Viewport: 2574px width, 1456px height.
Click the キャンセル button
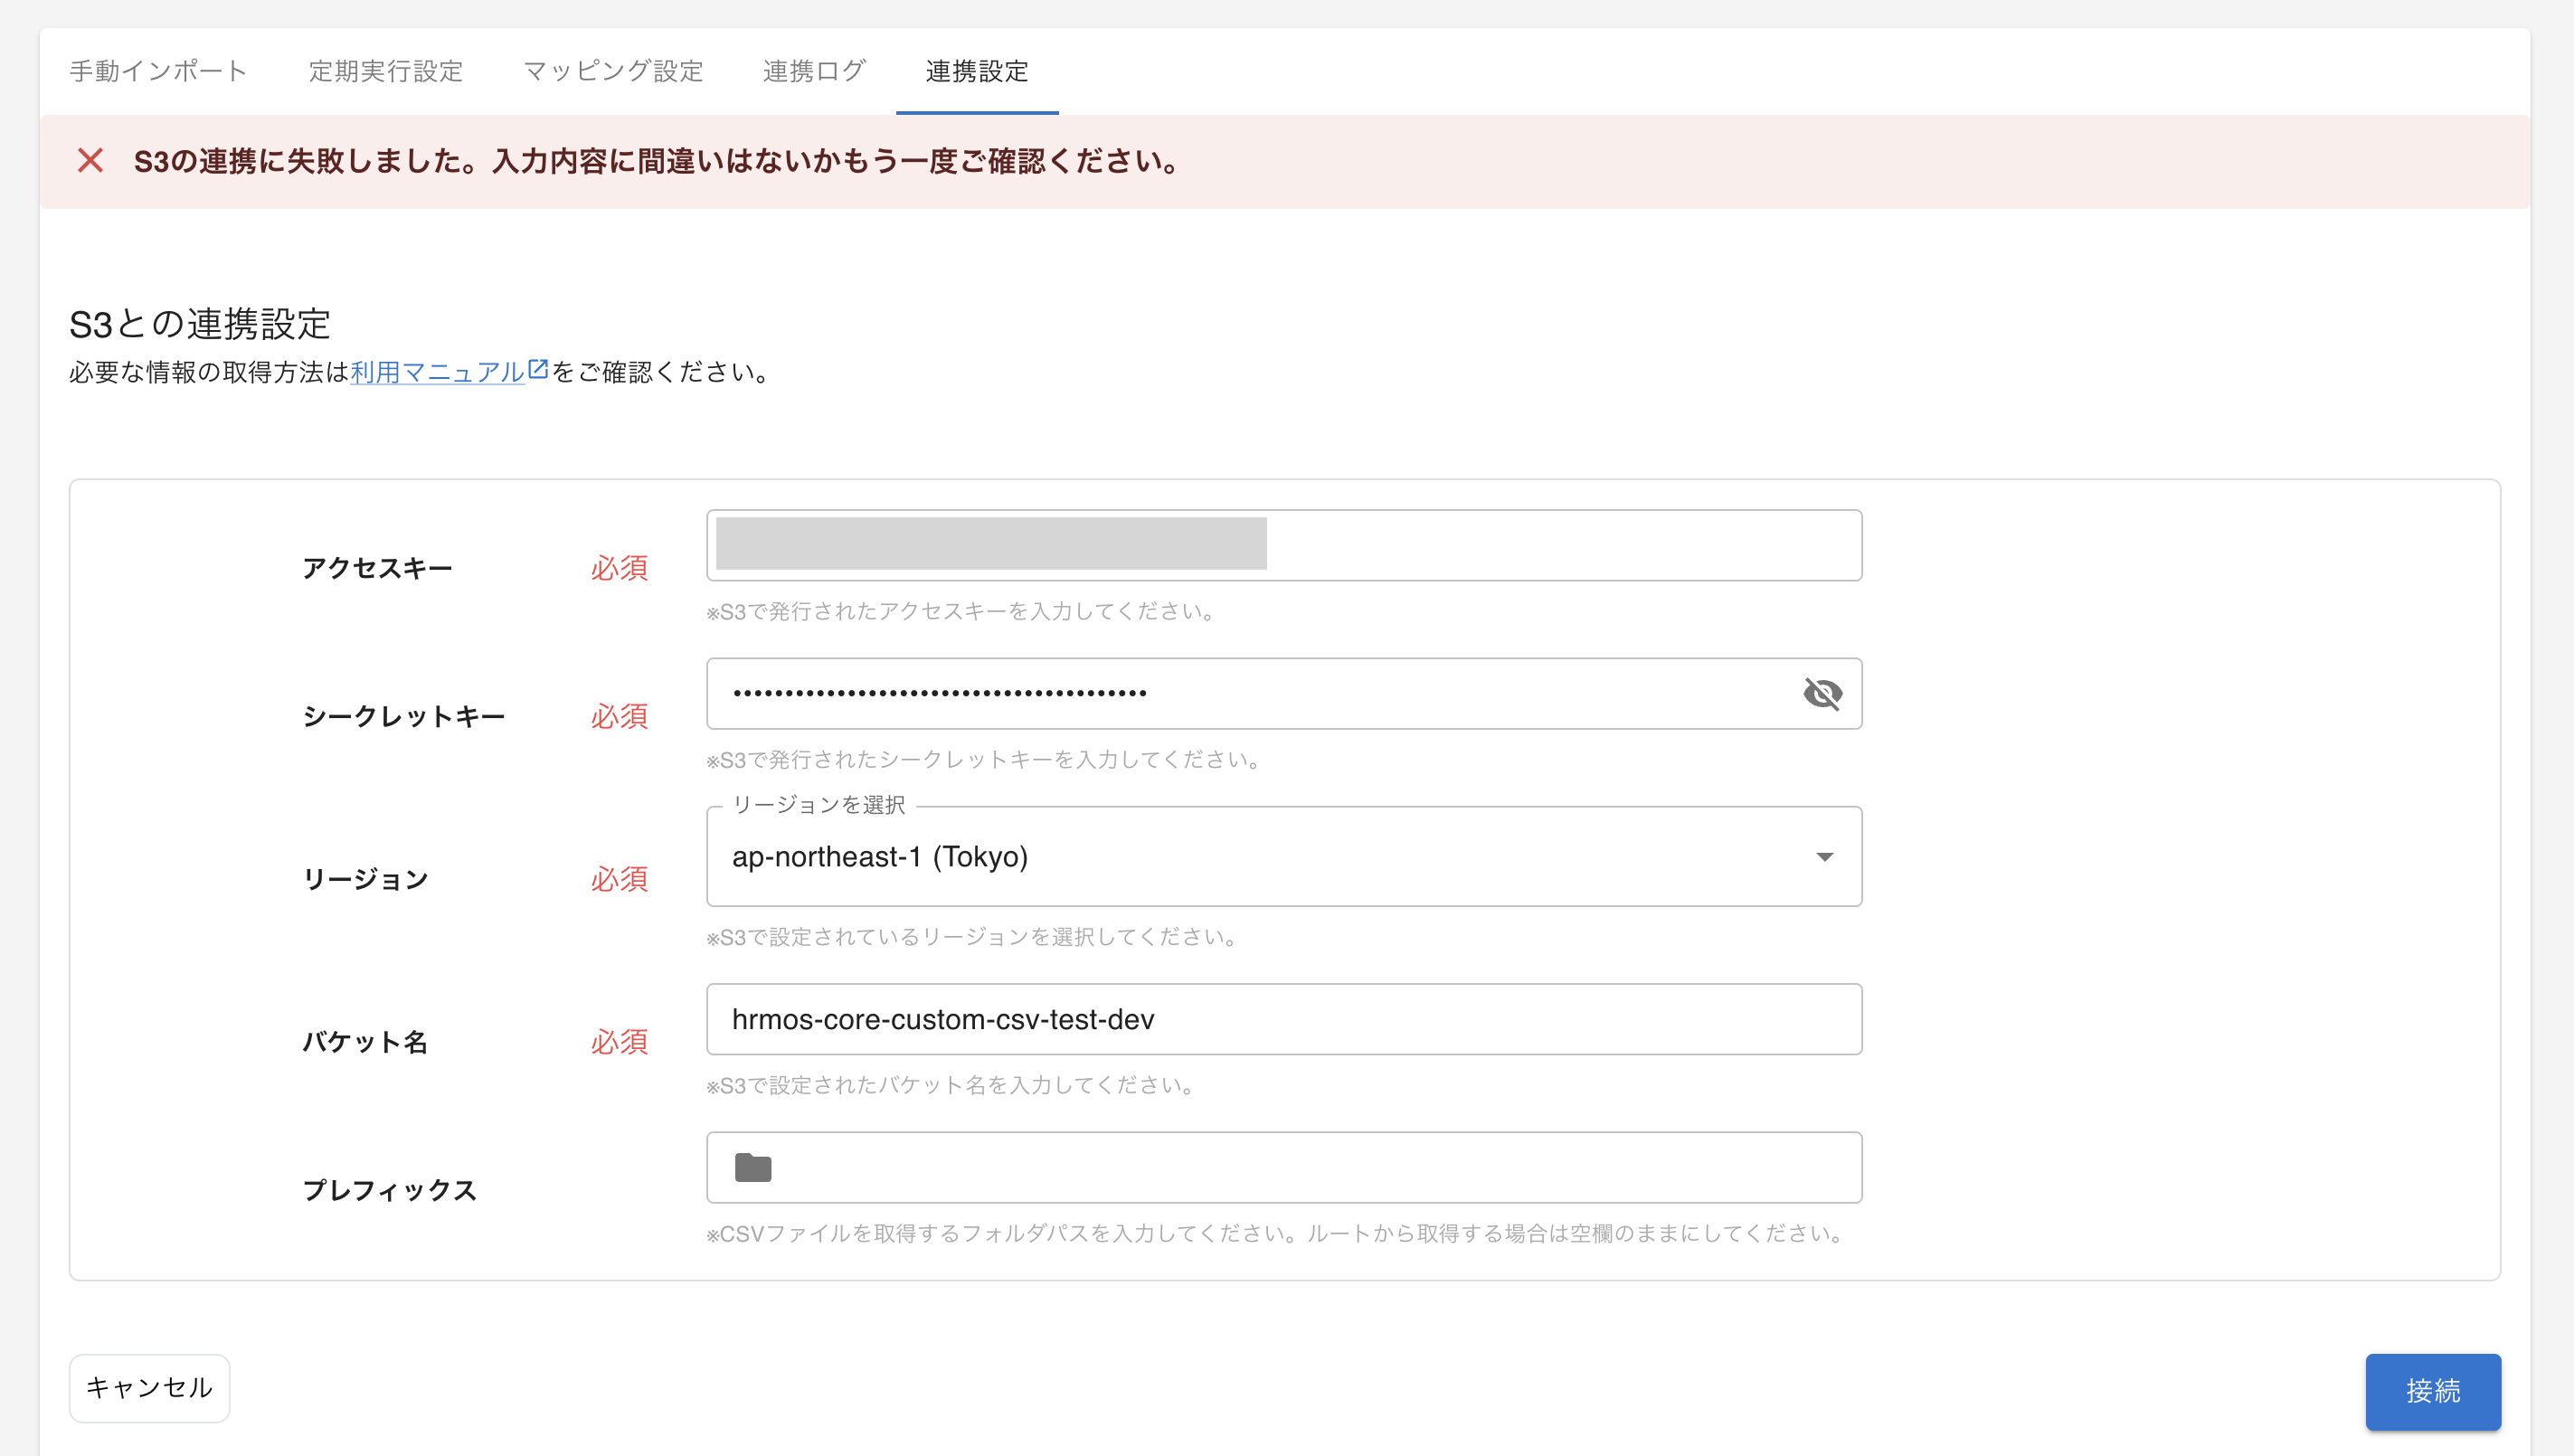[149, 1387]
